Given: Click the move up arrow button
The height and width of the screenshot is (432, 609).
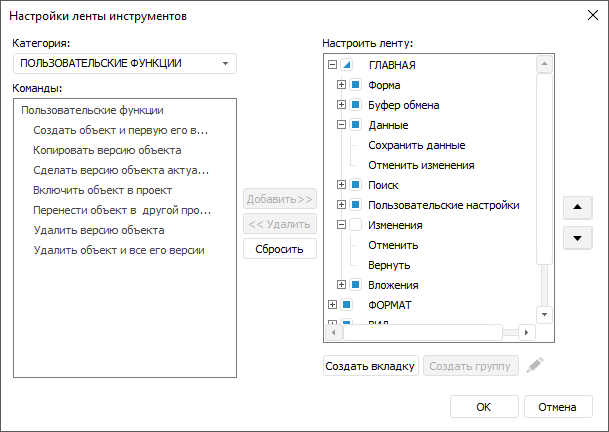Looking at the screenshot, I should 577,208.
